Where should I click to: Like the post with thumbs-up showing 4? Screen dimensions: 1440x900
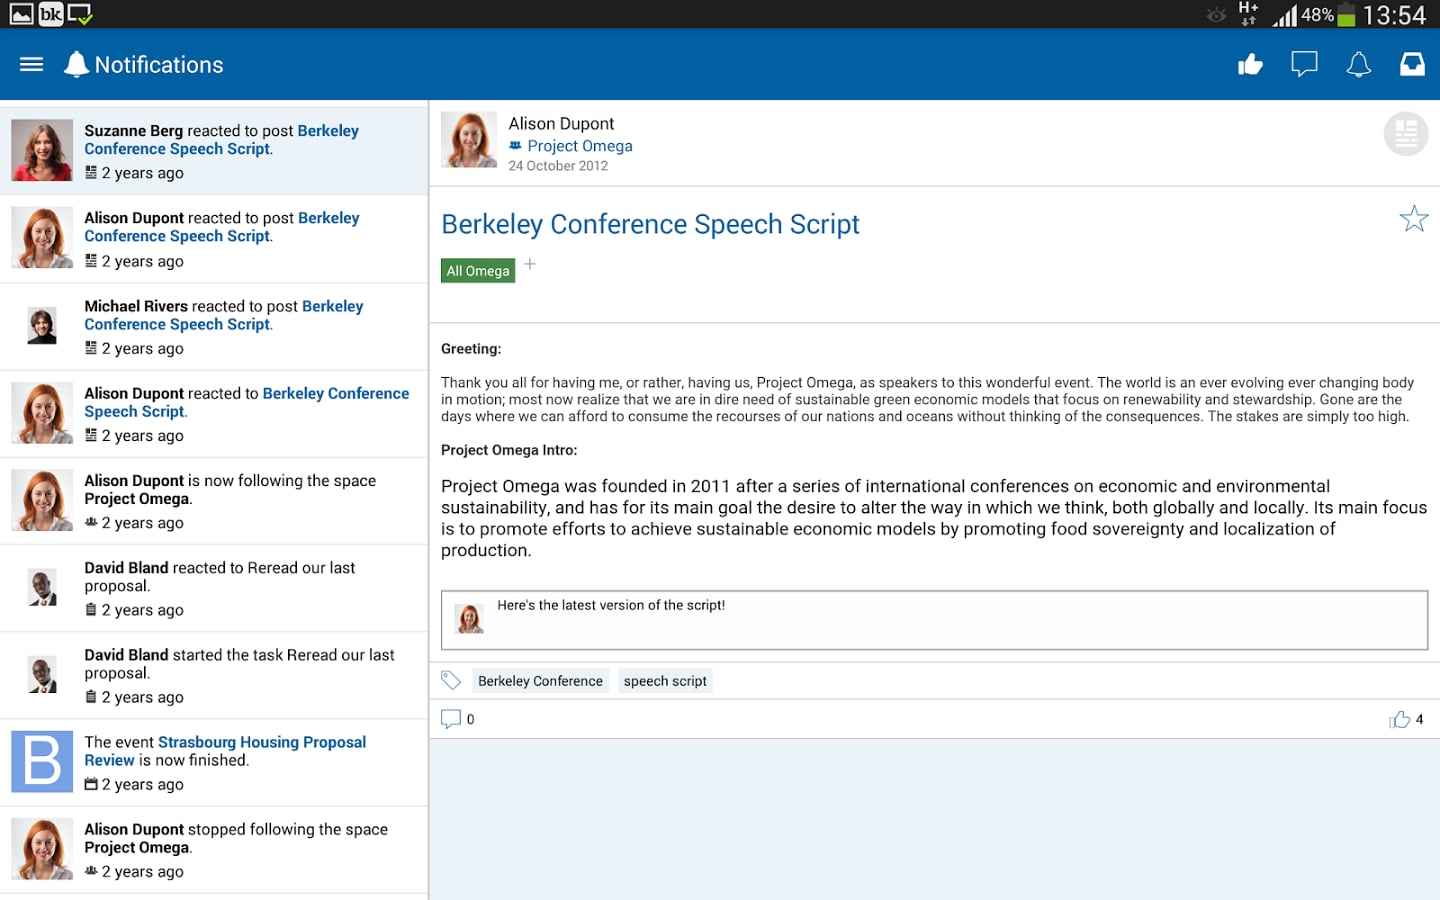[x=1400, y=719]
